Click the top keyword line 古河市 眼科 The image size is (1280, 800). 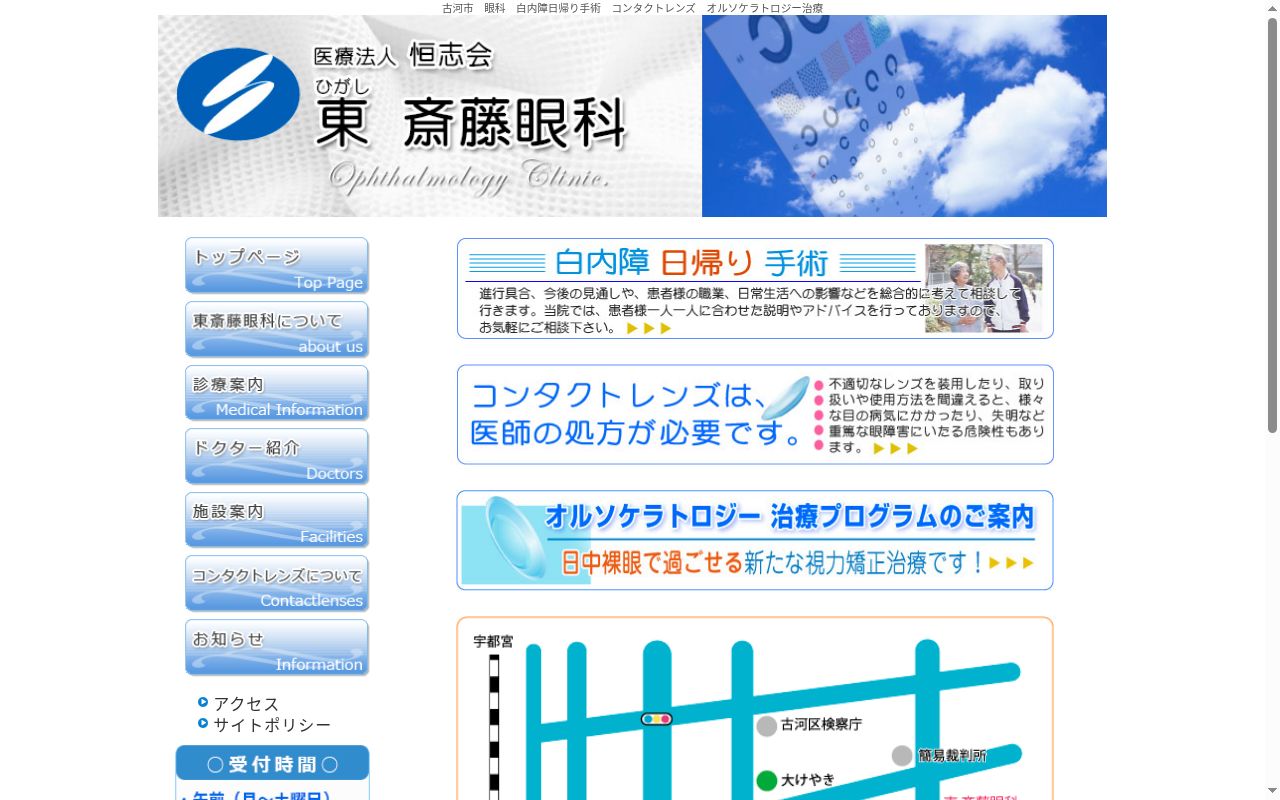coord(632,8)
